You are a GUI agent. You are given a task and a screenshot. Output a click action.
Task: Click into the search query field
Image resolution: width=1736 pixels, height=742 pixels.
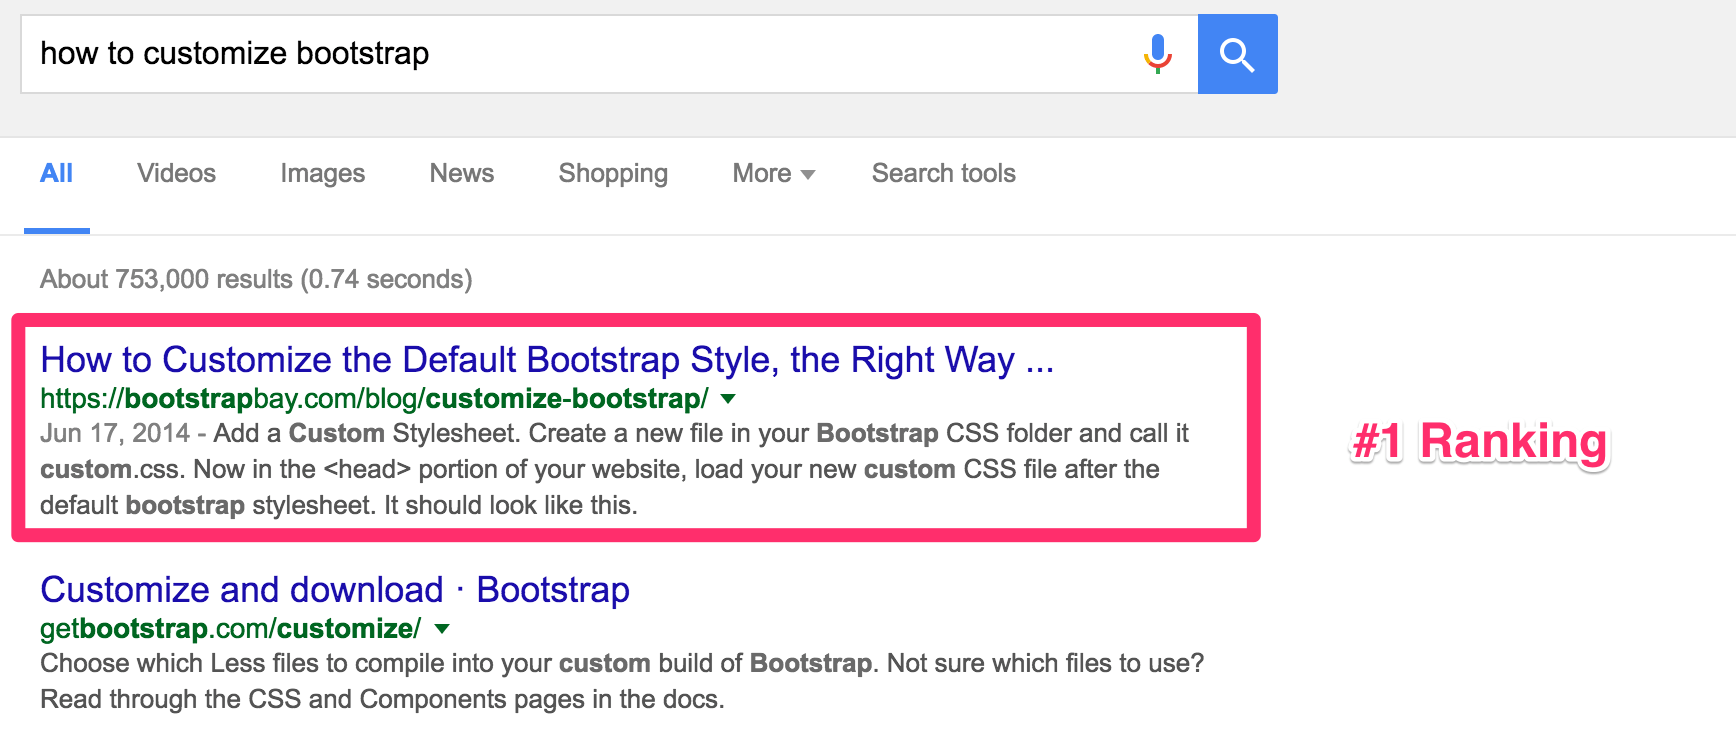point(609,54)
